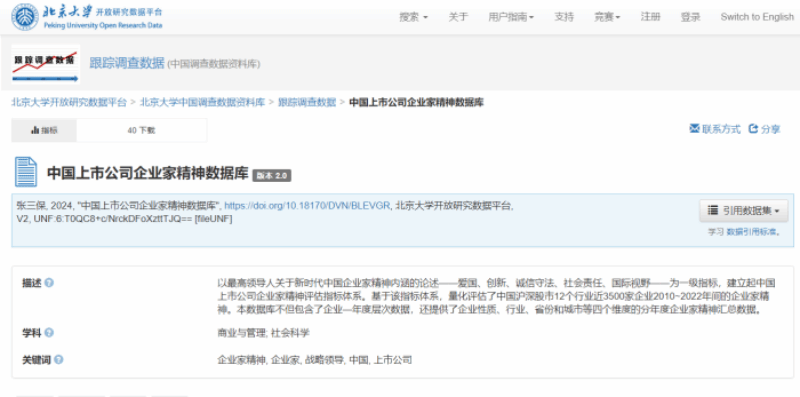Click the help icon beside 学科
Screen dimensions: 800x397
tap(49, 333)
